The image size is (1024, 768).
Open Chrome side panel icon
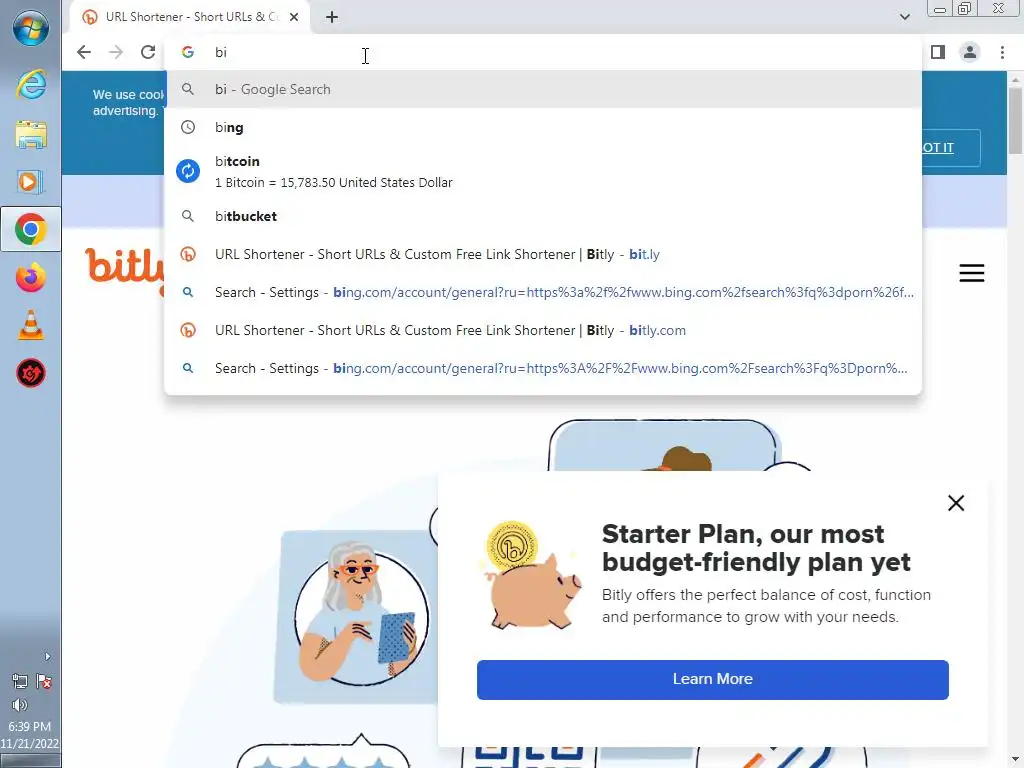pos(938,52)
